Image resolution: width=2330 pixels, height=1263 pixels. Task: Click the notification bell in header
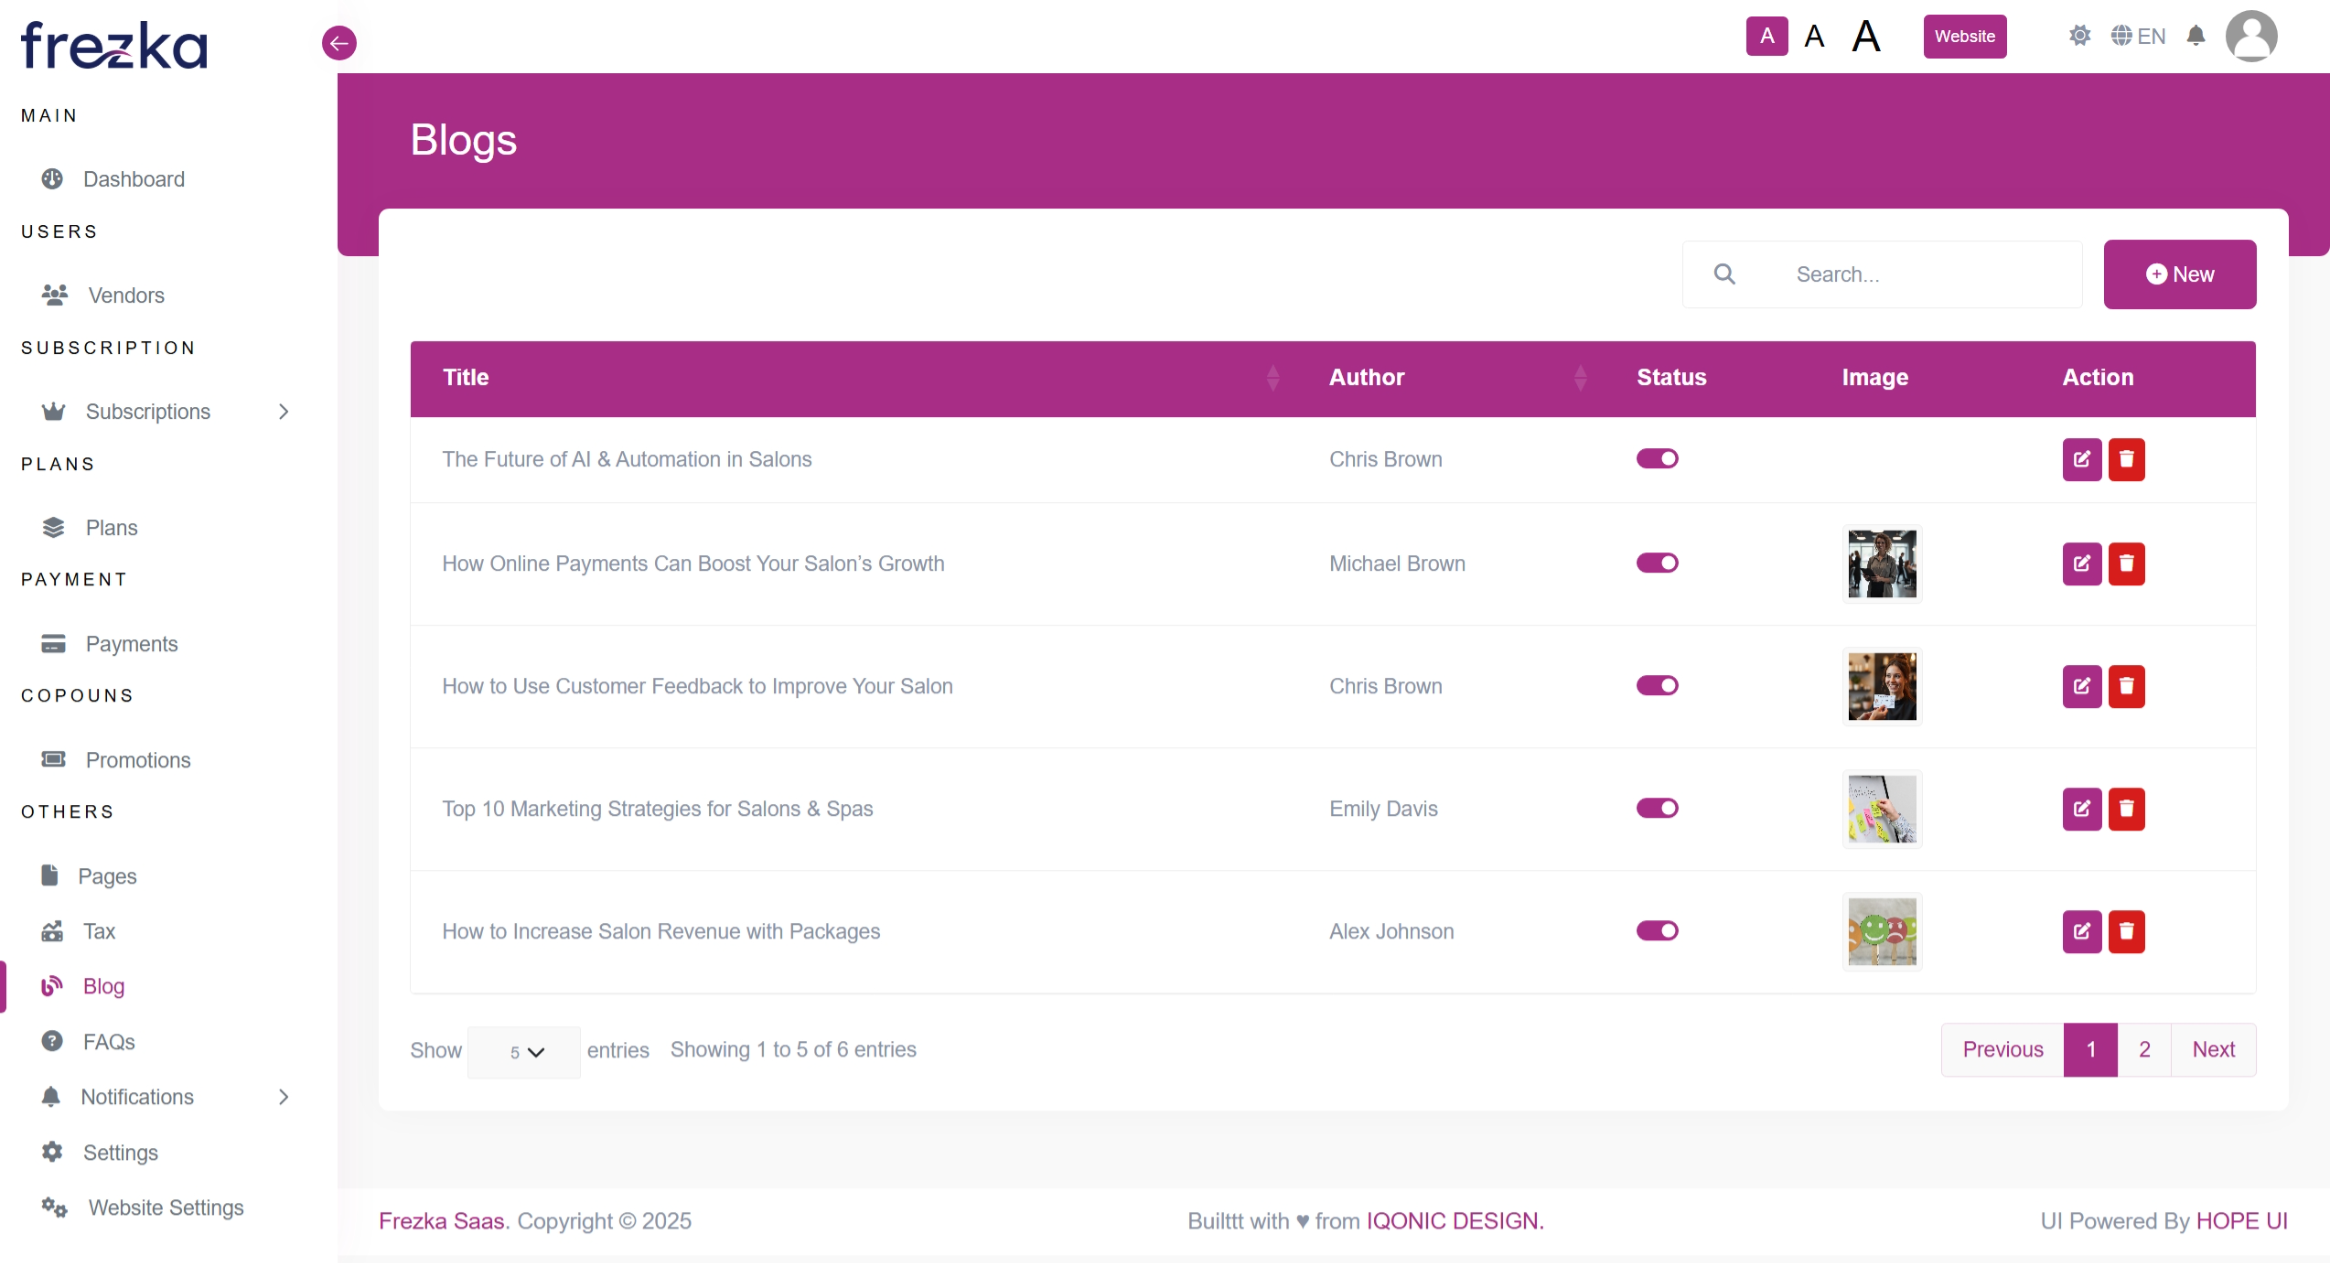(x=2195, y=37)
